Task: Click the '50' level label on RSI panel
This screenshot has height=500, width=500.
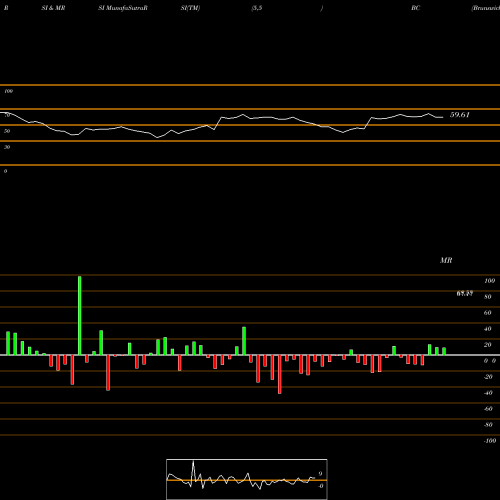Action: (x=7, y=131)
